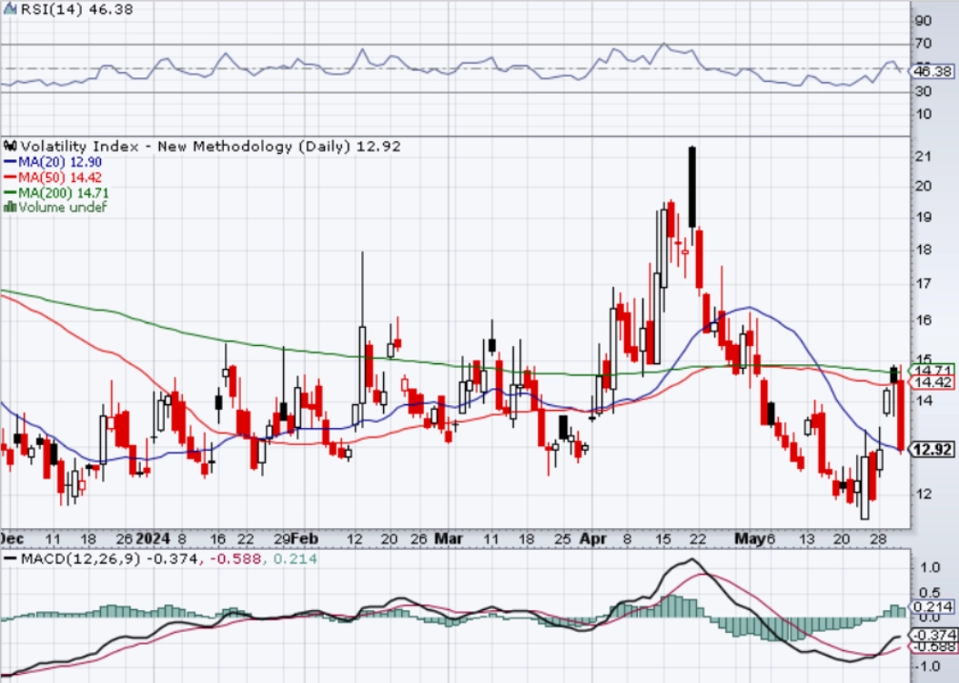Click the 12.92 last price tag
The width and height of the screenshot is (959, 683).
931,449
